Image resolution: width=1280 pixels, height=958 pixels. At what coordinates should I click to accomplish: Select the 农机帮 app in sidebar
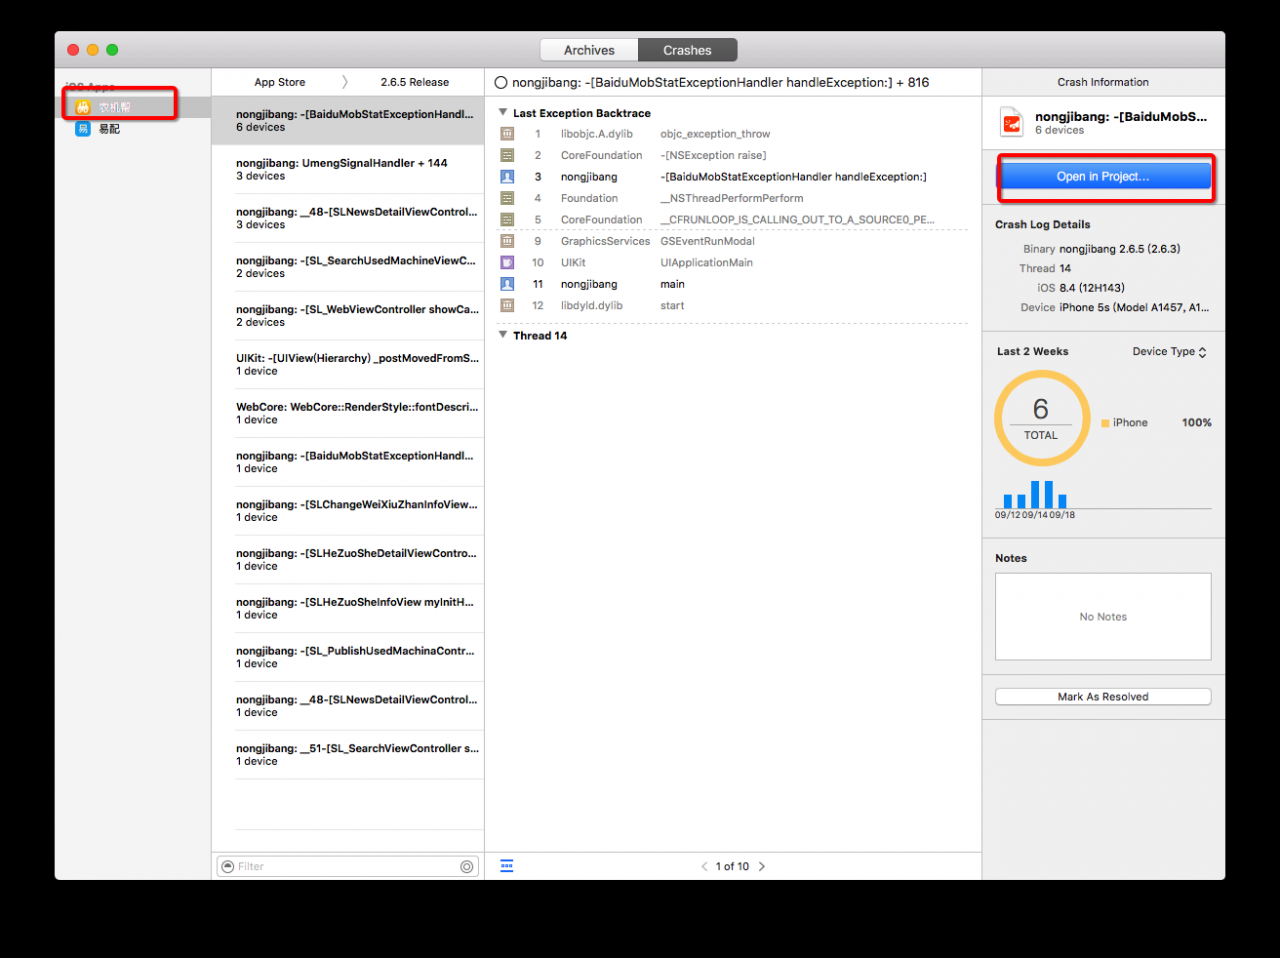pos(133,107)
